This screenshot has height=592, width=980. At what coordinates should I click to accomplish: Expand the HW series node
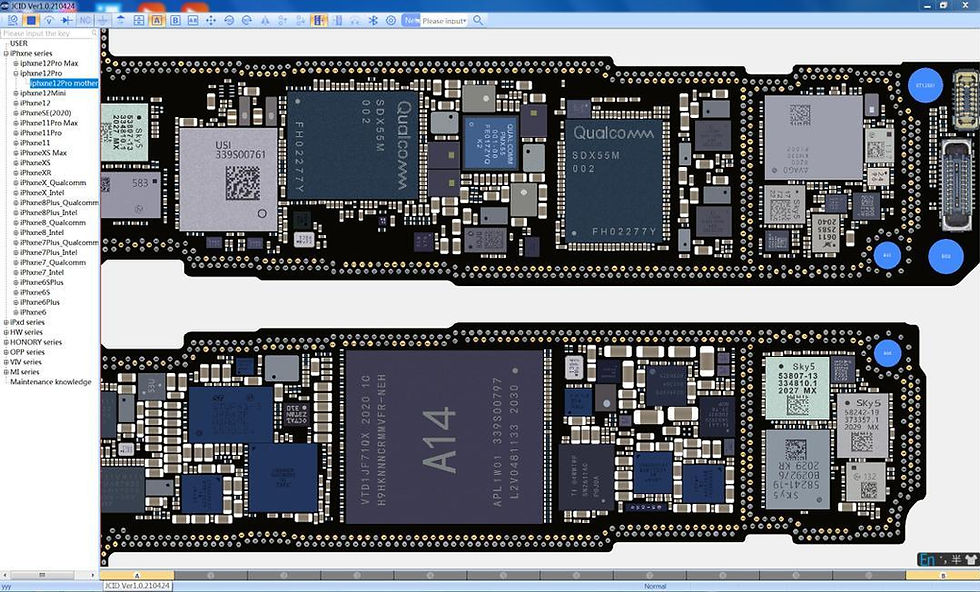[6, 333]
